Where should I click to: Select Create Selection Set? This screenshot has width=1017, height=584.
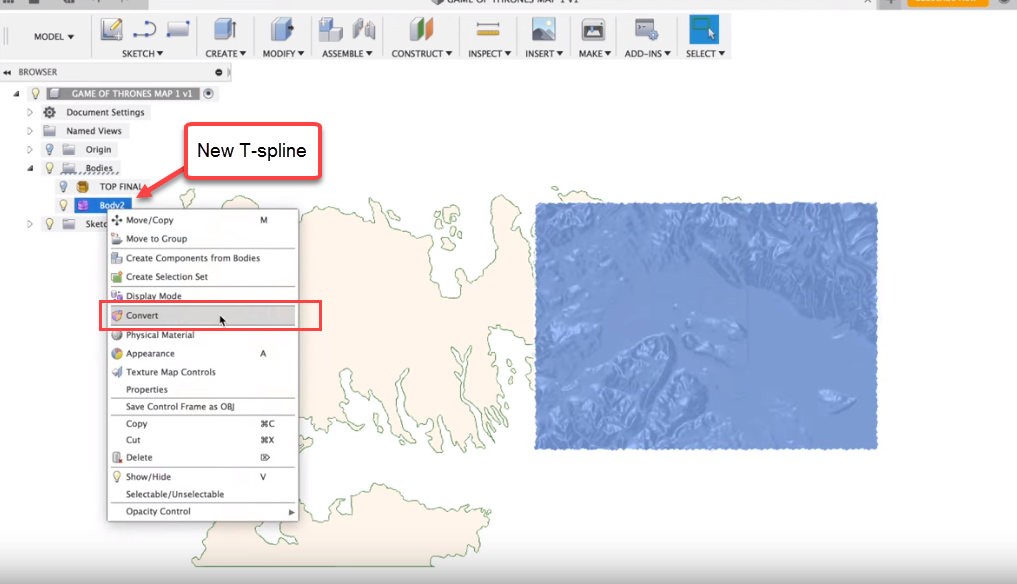[x=202, y=276]
